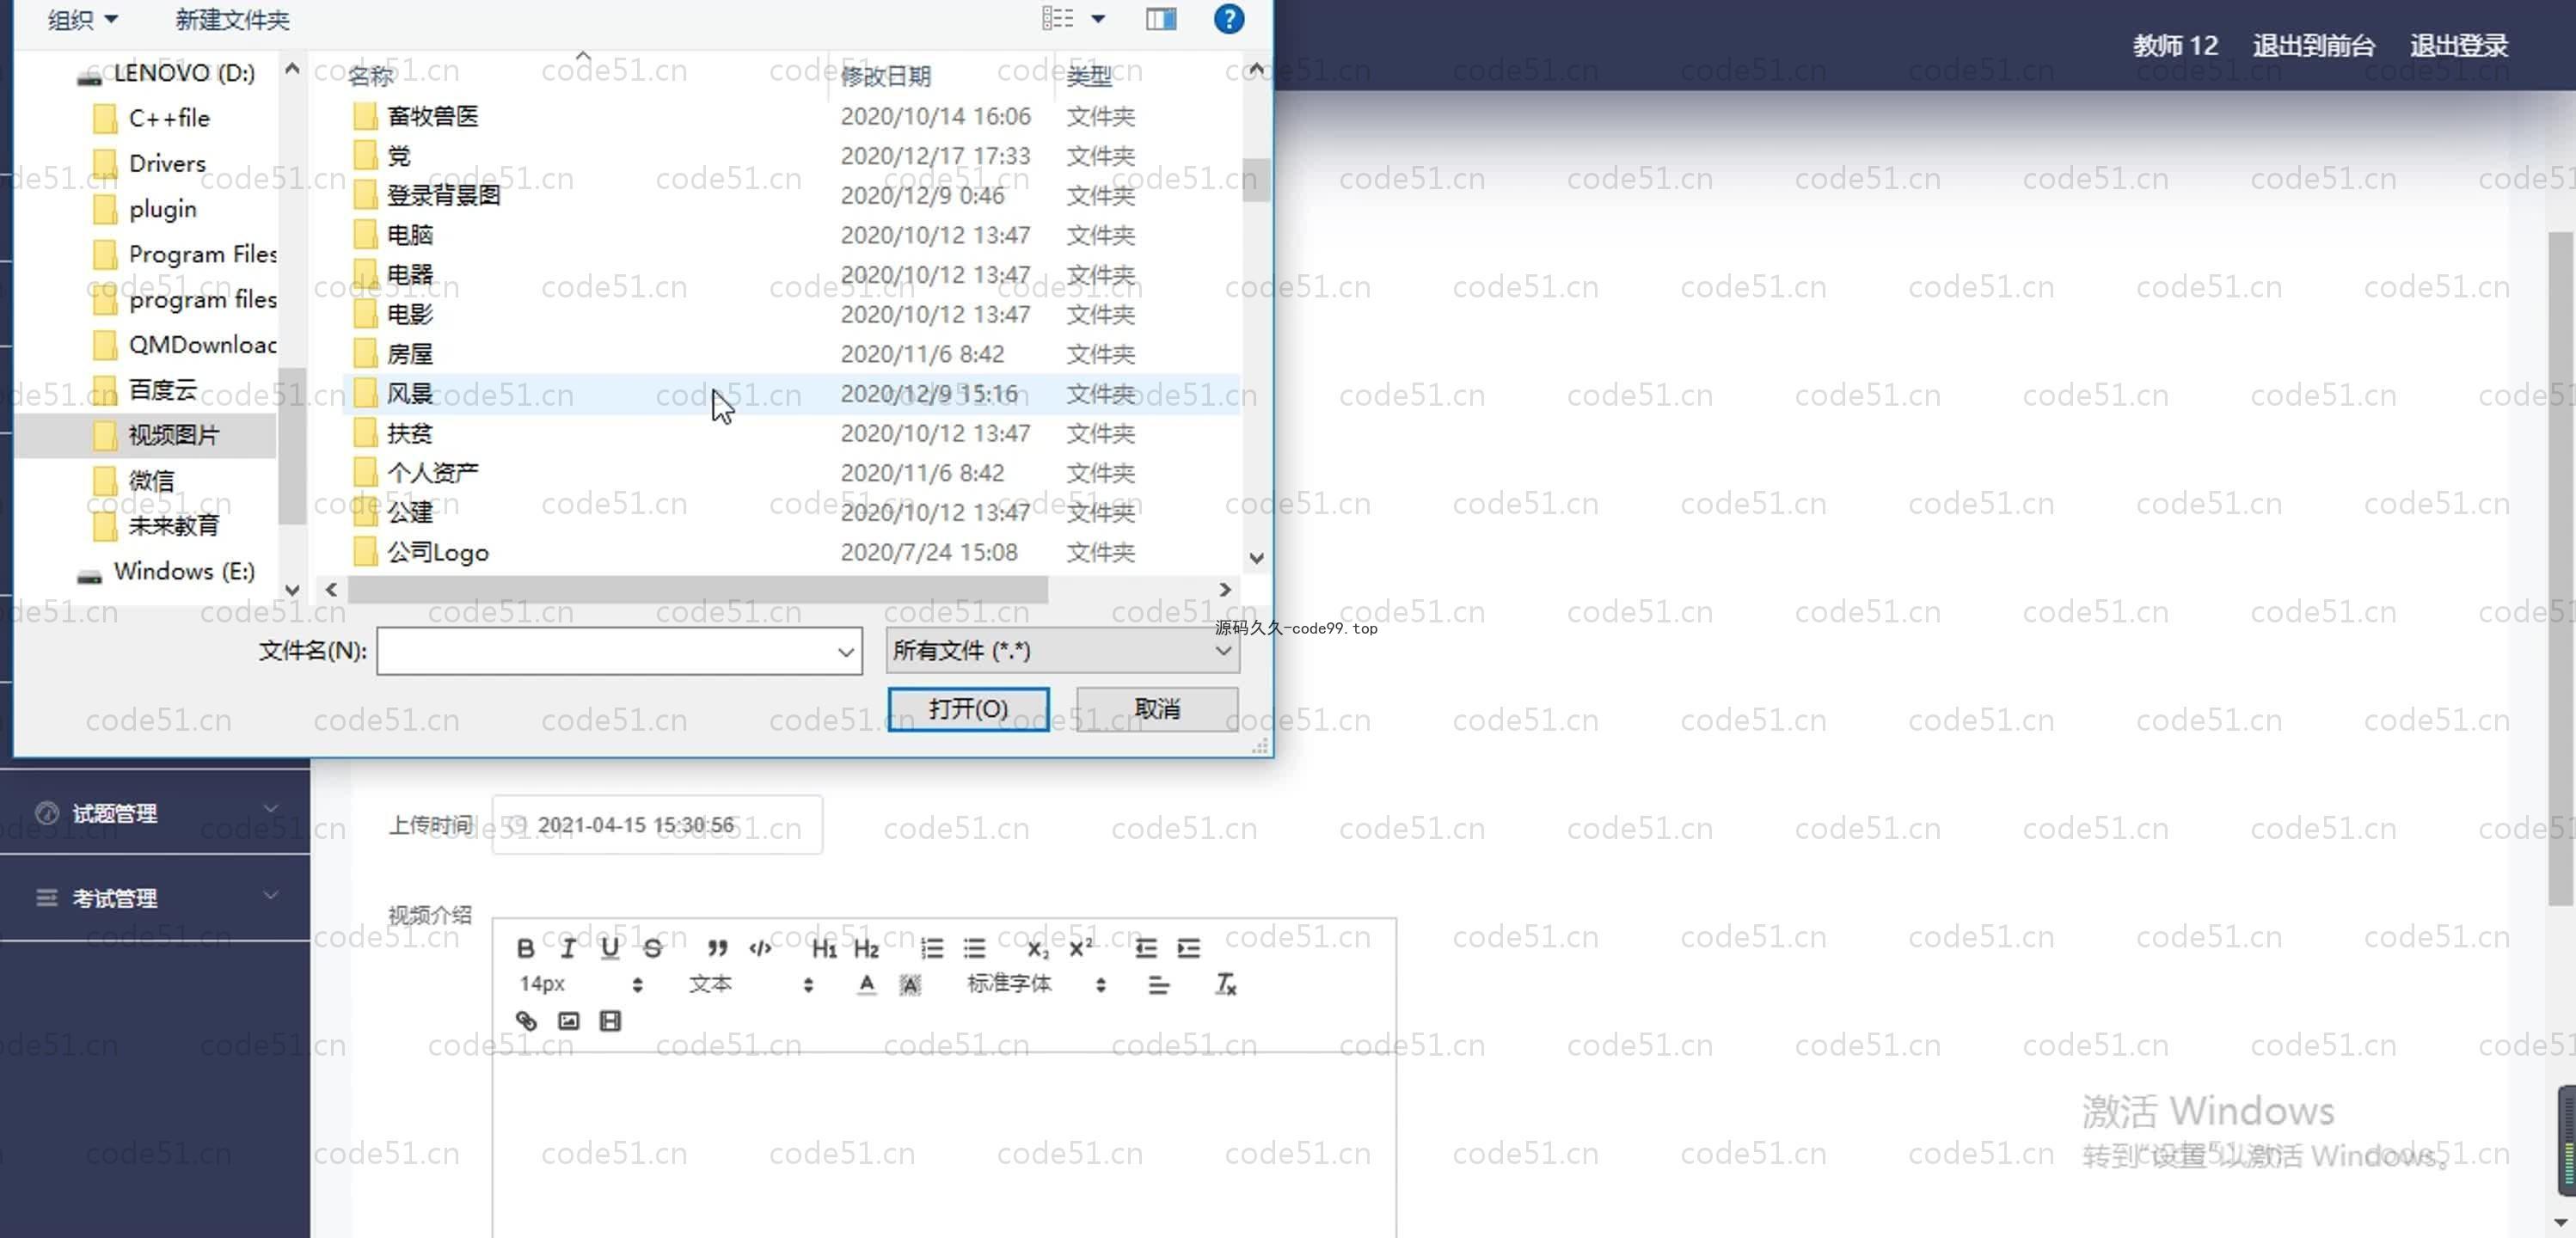Open the 上传时间 date picker field

[x=657, y=825]
